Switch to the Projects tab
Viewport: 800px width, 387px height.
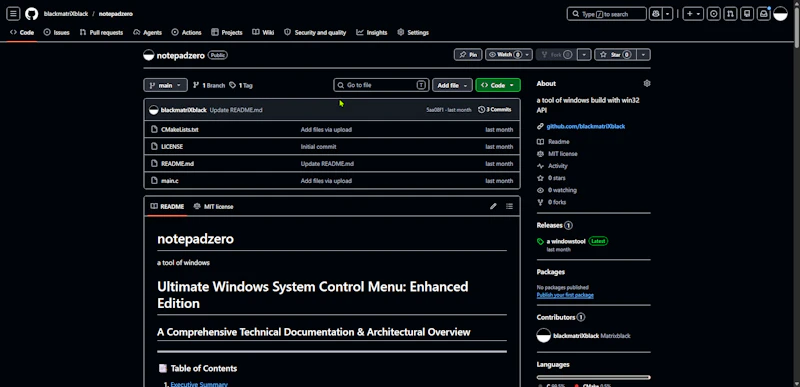[x=227, y=32]
